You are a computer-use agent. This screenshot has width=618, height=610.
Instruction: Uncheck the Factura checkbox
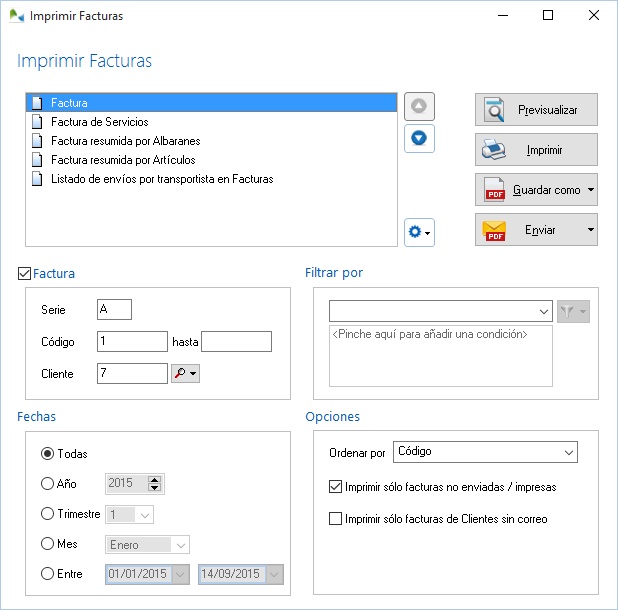25,273
